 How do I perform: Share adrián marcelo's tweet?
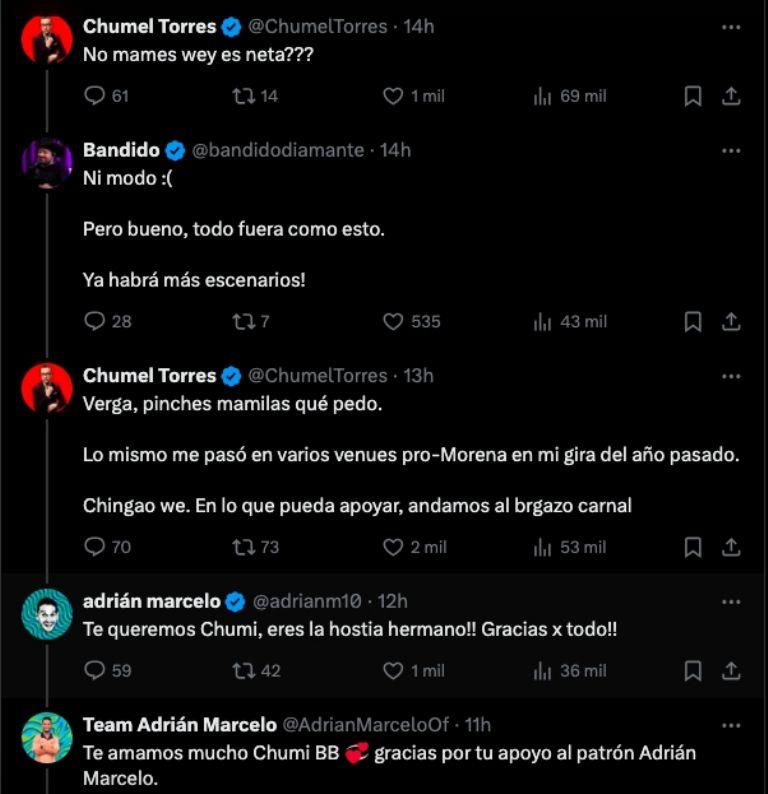pyautogui.click(x=731, y=671)
